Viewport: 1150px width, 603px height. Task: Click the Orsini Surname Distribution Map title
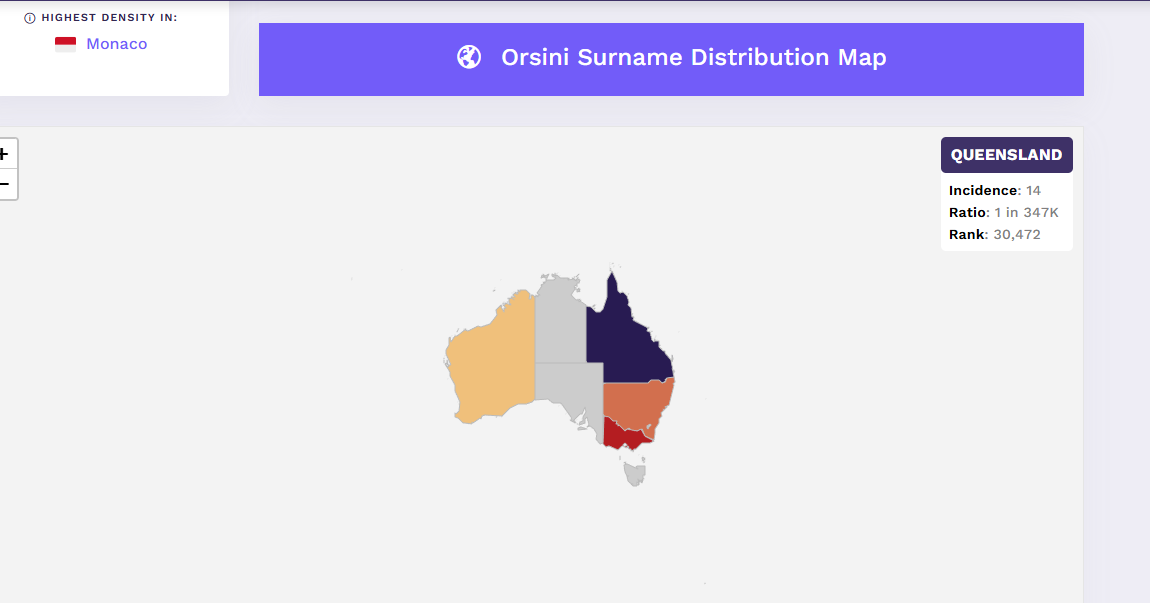[x=693, y=57]
